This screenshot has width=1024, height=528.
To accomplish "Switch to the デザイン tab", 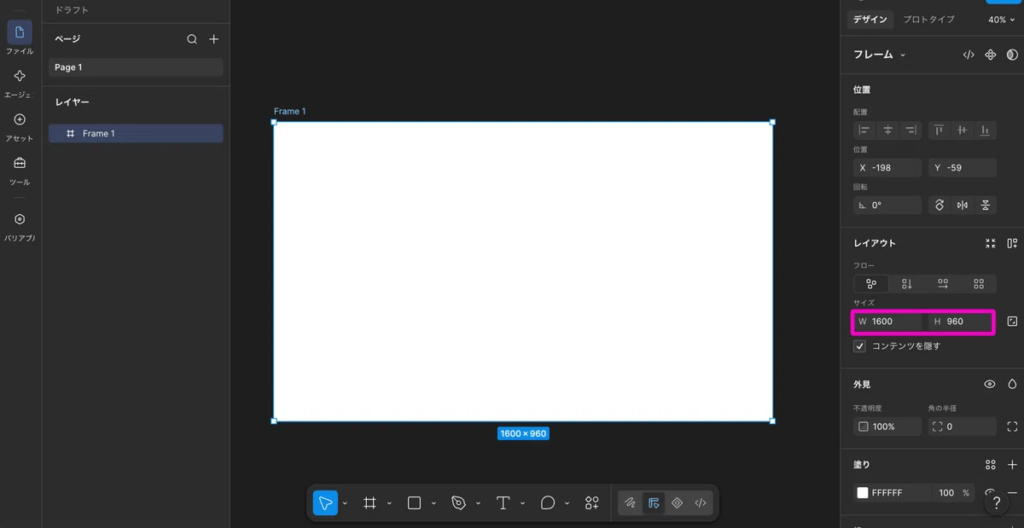I will click(870, 20).
